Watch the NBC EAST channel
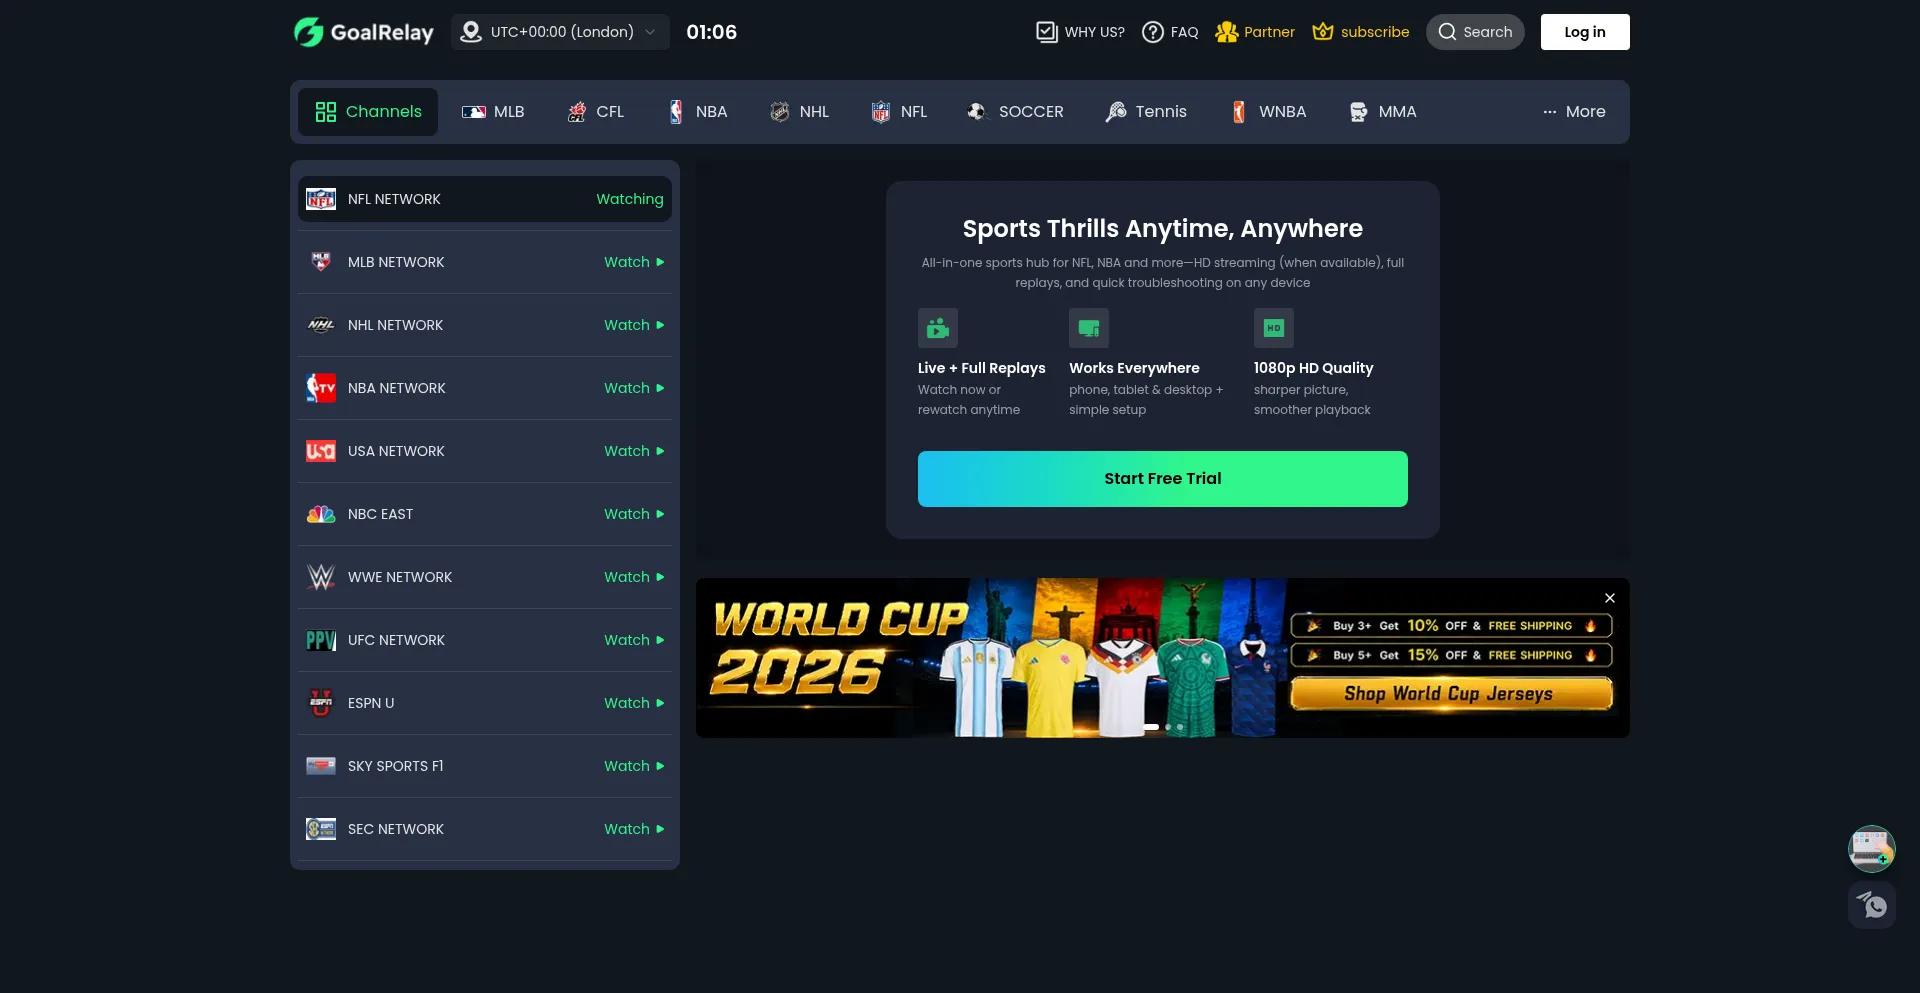This screenshot has height=993, width=1920. [x=634, y=514]
